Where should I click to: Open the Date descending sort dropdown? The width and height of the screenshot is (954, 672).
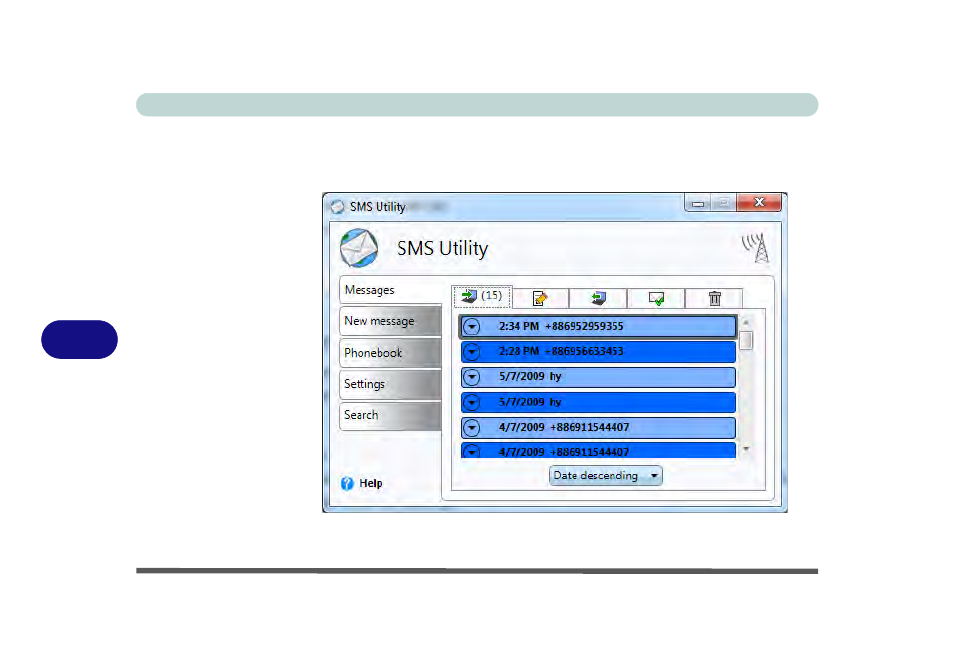coord(606,476)
